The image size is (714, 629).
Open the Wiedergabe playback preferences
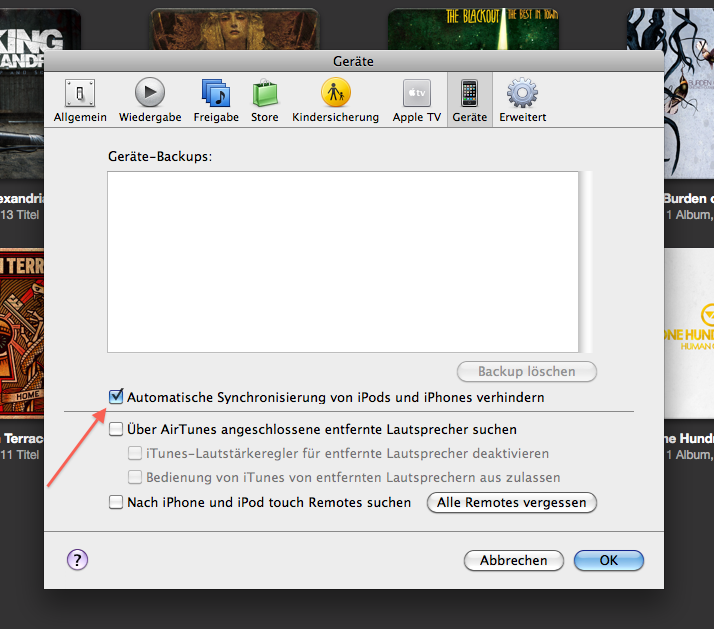(150, 101)
